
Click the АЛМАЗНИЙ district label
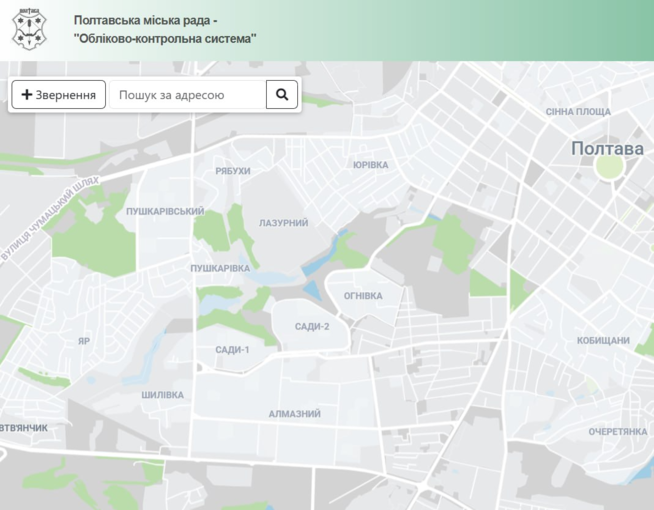pyautogui.click(x=294, y=414)
